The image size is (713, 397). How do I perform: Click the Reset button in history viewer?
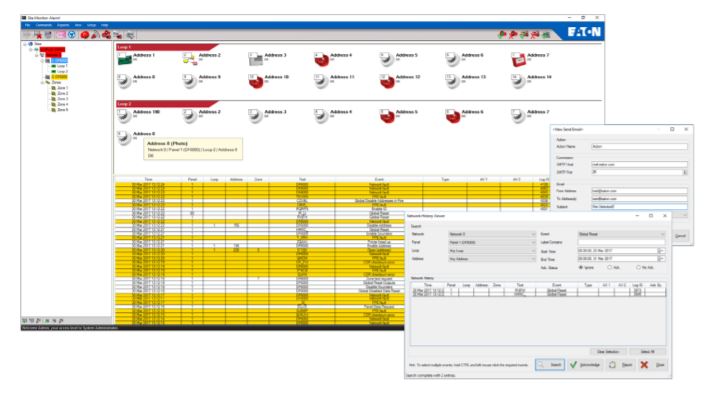click(621, 365)
